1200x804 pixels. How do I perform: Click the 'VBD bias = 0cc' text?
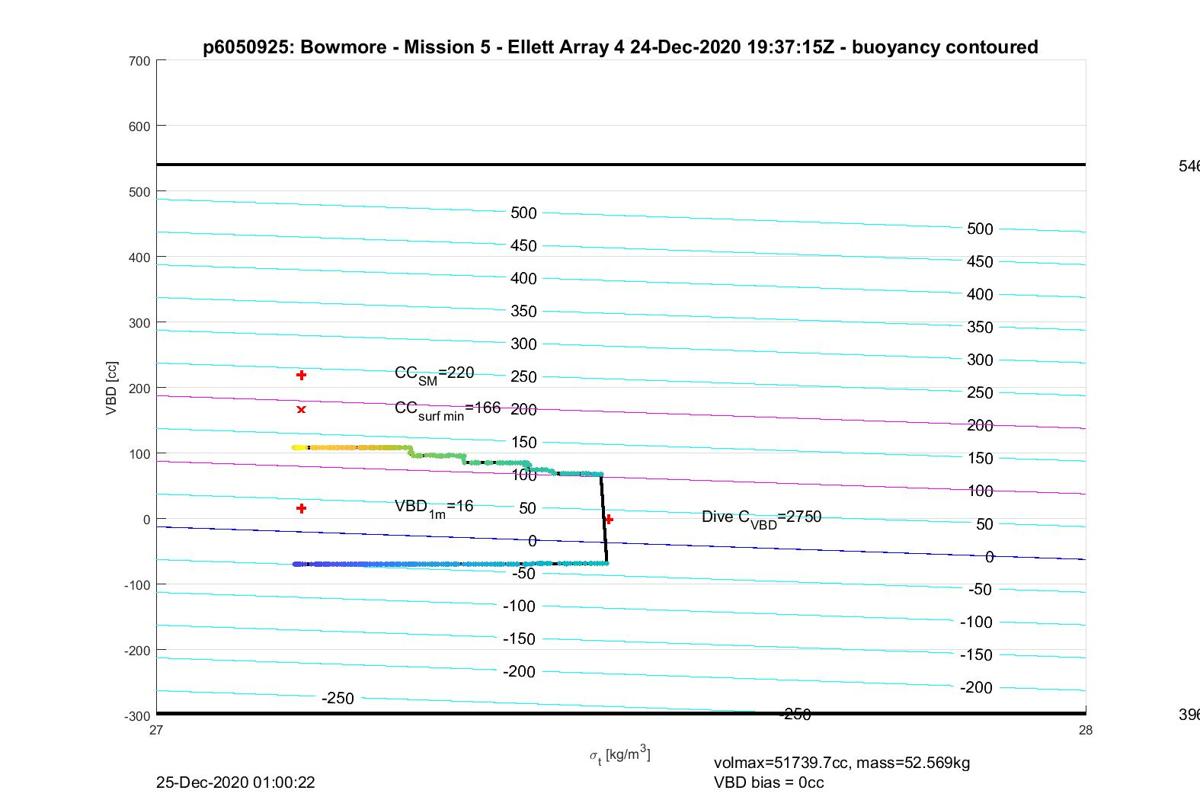point(769,782)
